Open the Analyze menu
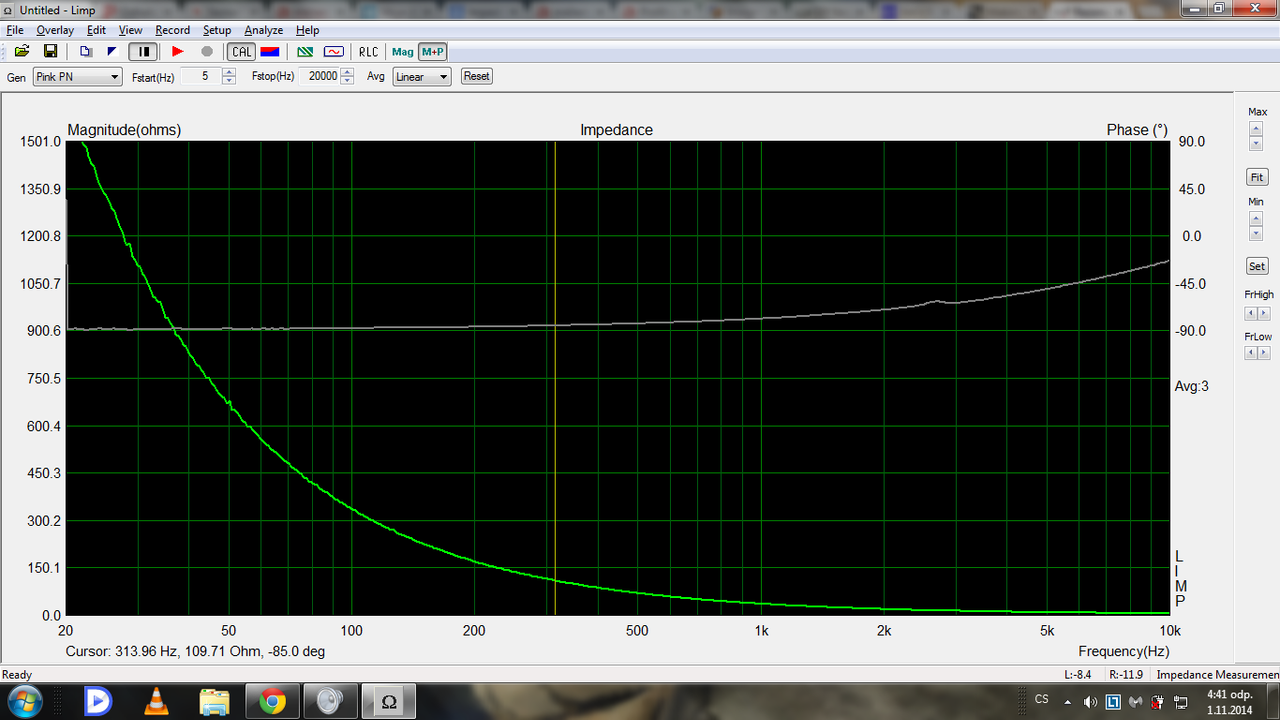This screenshot has height=720, width=1280. 264,30
